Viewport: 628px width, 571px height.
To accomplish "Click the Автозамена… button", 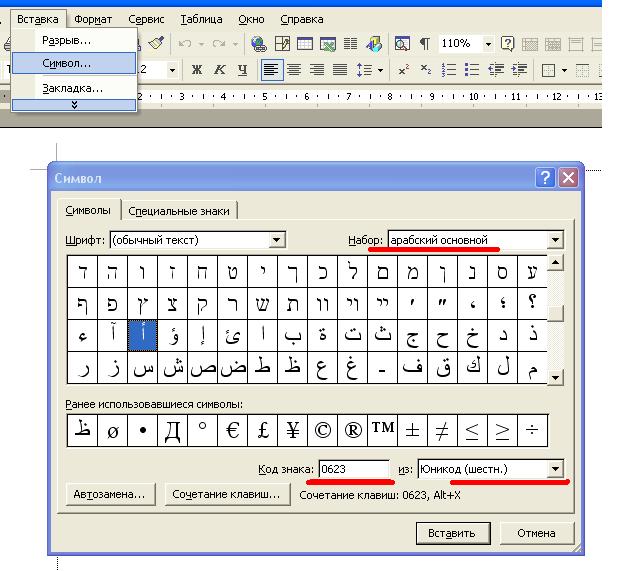I will 110,494.
